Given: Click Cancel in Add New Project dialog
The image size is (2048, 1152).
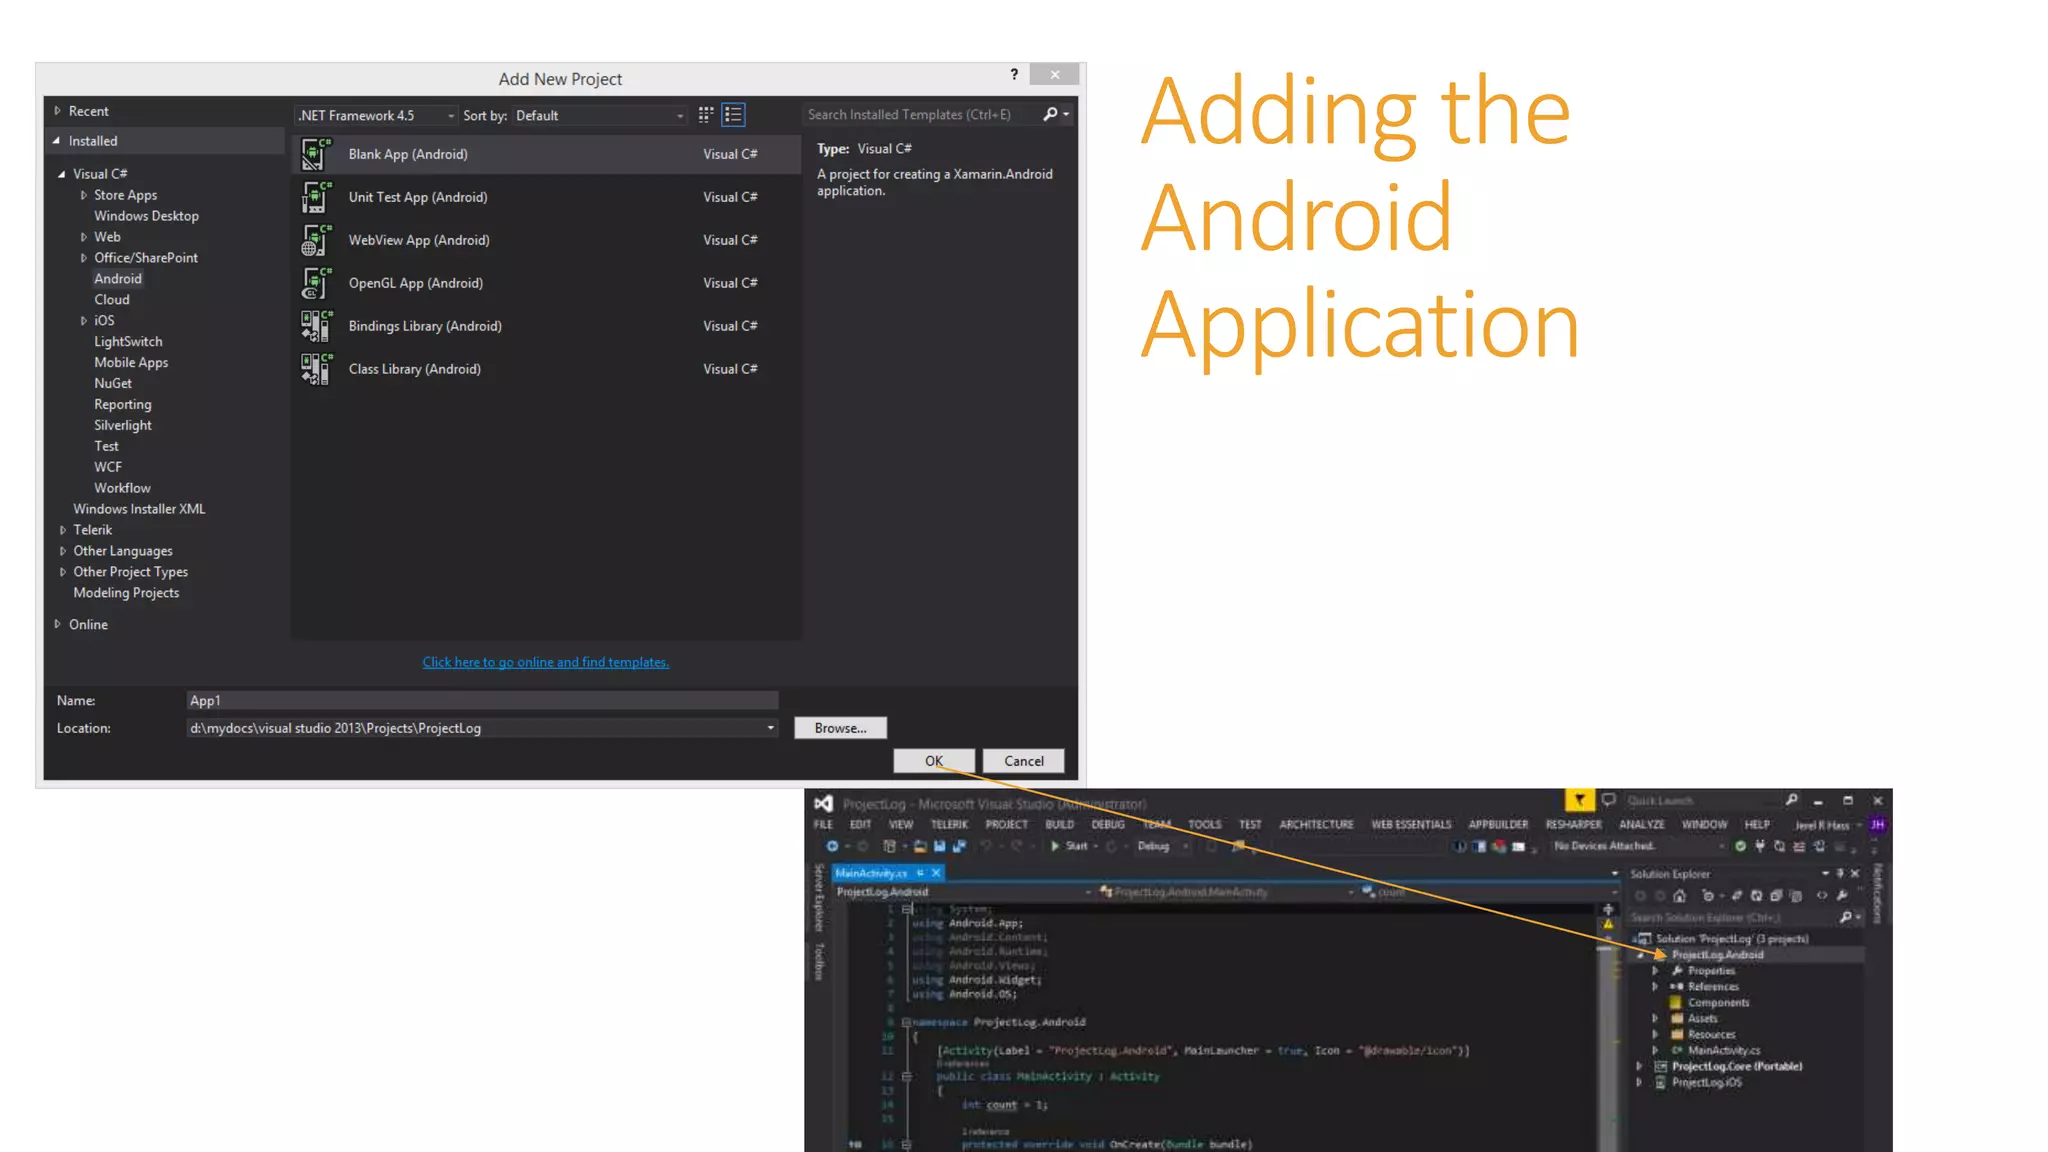Looking at the screenshot, I should pyautogui.click(x=1024, y=761).
